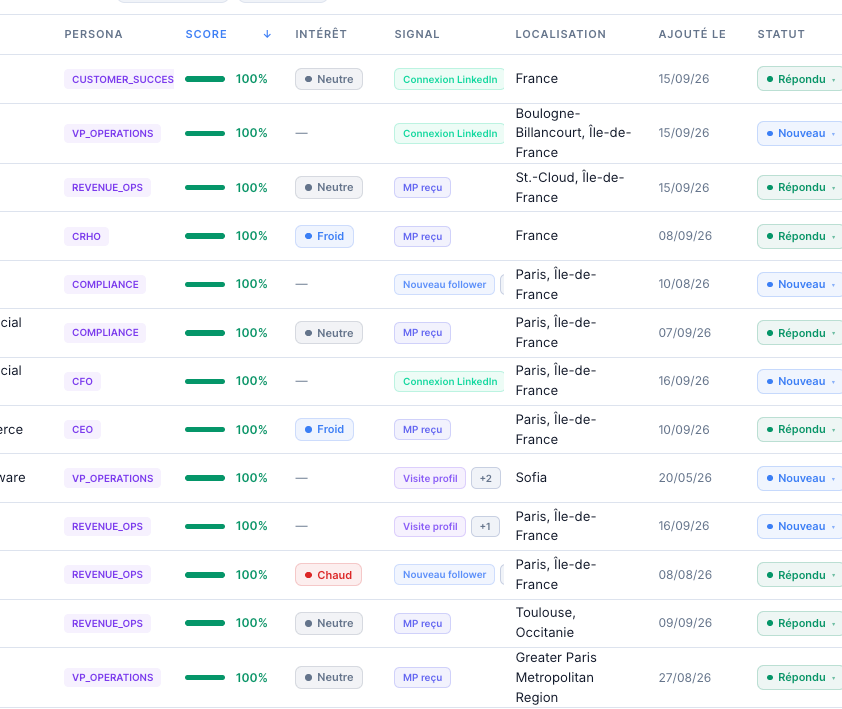
Task: Click Connexion LinkedIn signal in Boulogne-Billancourt row
Action: [x=449, y=133]
